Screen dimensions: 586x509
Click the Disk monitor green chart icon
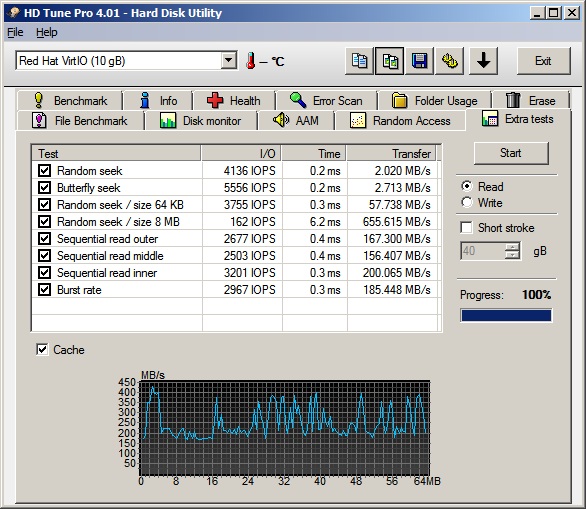168,121
